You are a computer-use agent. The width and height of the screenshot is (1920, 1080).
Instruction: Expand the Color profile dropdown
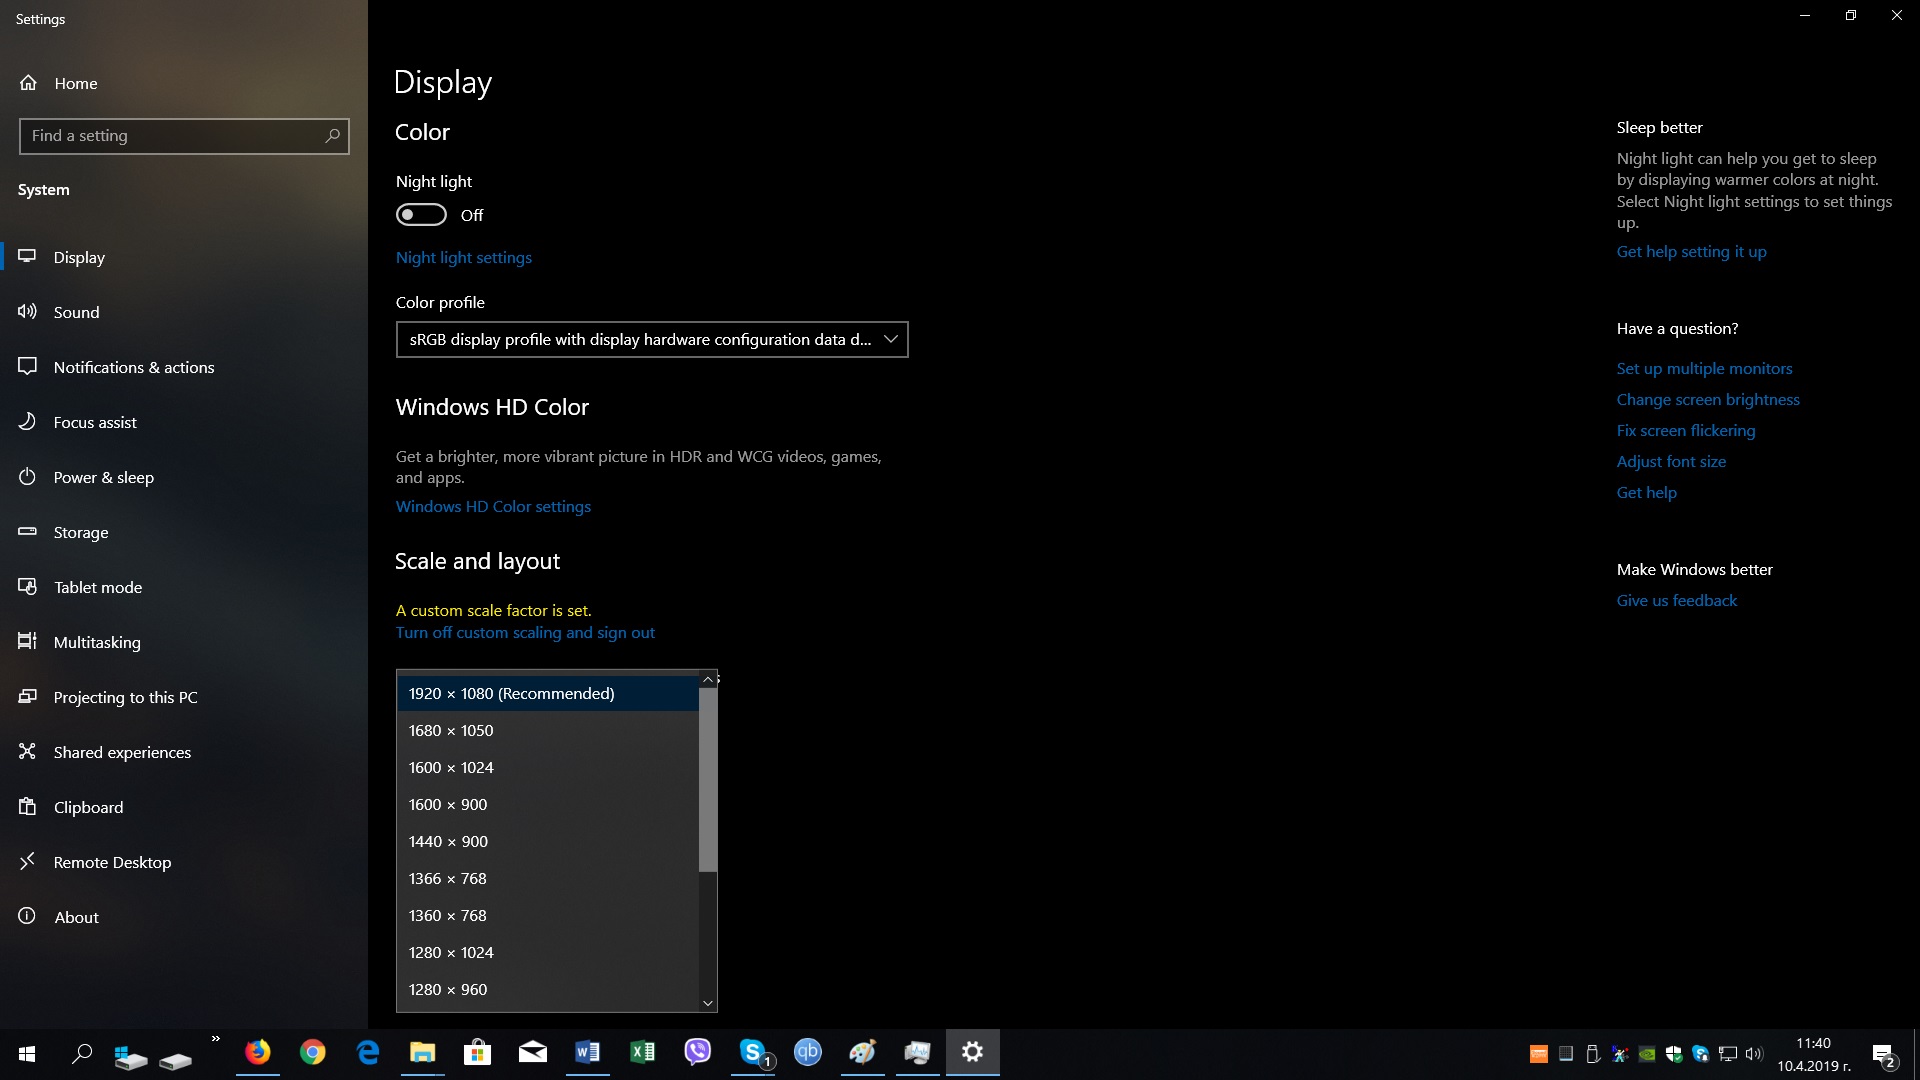point(651,339)
